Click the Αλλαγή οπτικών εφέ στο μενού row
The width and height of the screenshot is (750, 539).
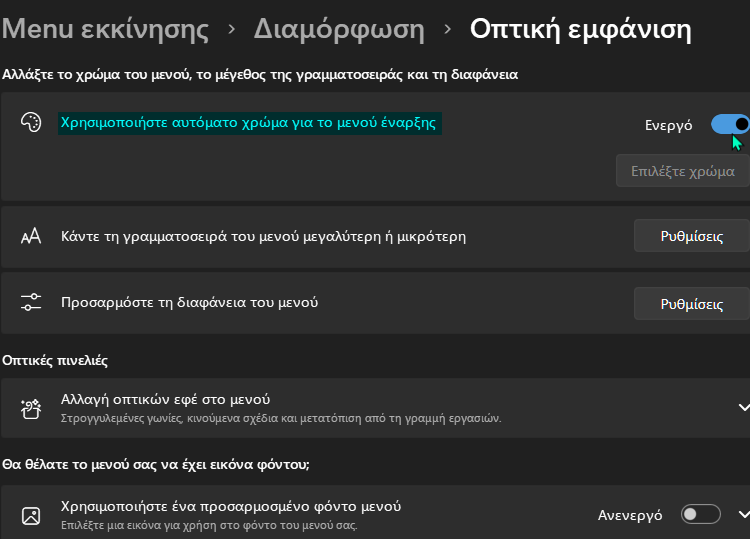coord(375,408)
